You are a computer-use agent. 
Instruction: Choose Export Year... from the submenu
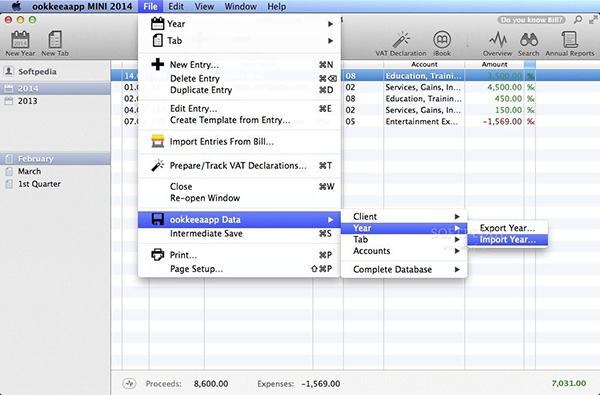click(507, 228)
